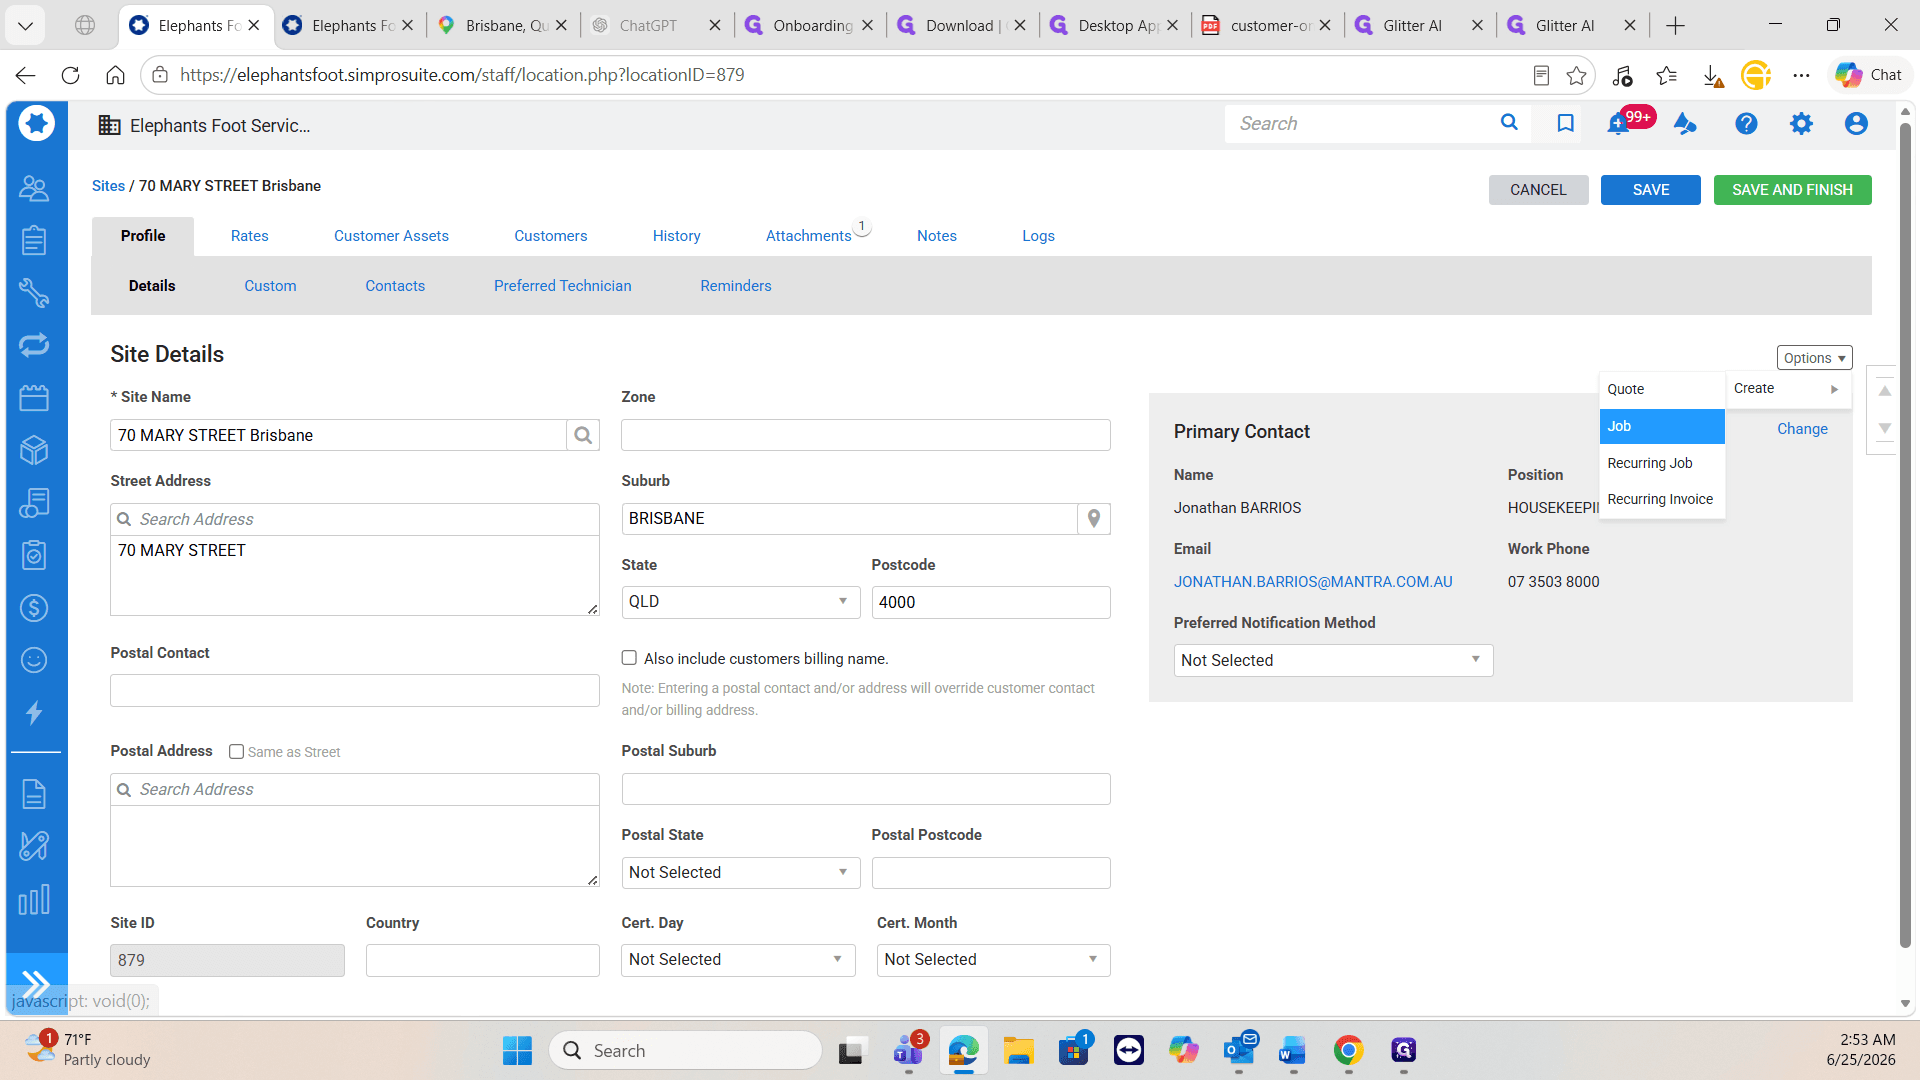1920x1080 pixels.
Task: Tick Same as Street checkbox
Action: (237, 752)
